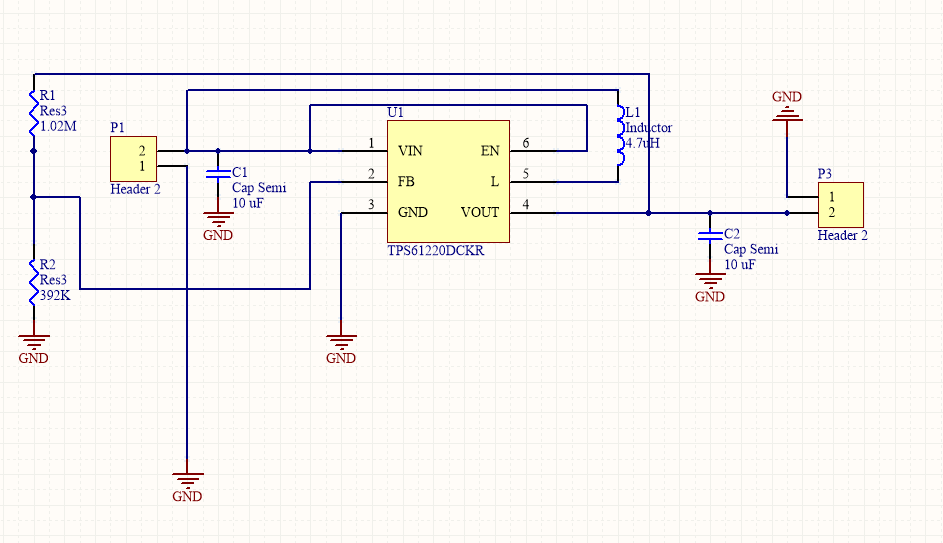
Task: Click Res3 comment near R2
Action: point(53,280)
